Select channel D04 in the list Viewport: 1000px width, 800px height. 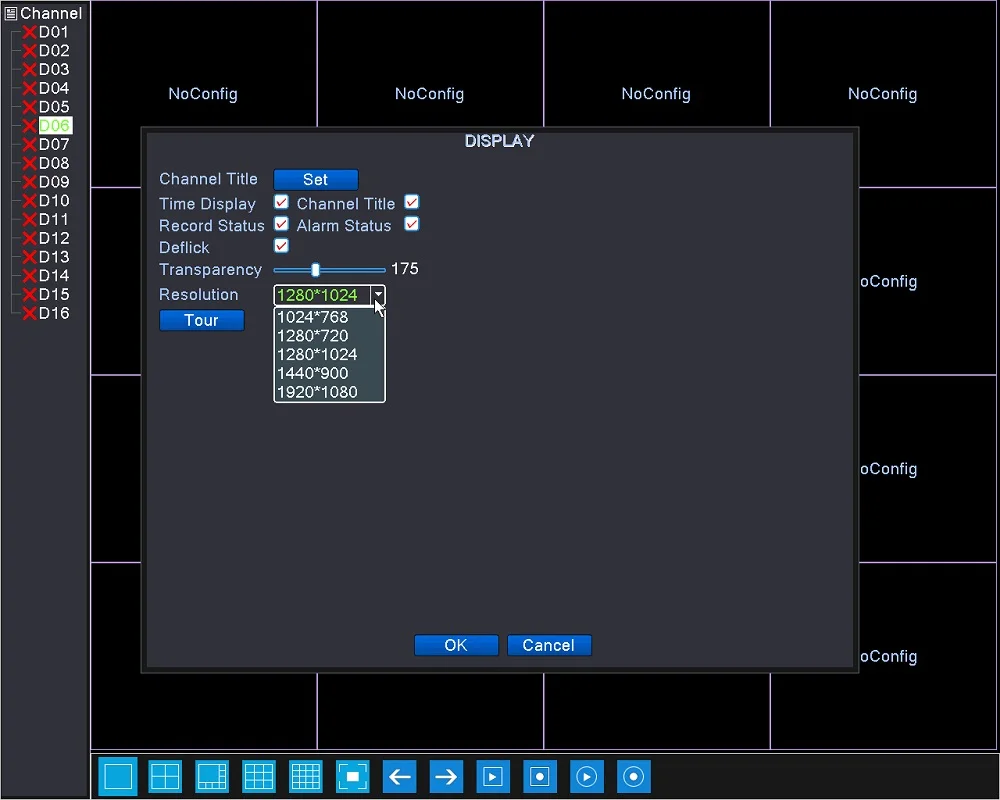[54, 88]
